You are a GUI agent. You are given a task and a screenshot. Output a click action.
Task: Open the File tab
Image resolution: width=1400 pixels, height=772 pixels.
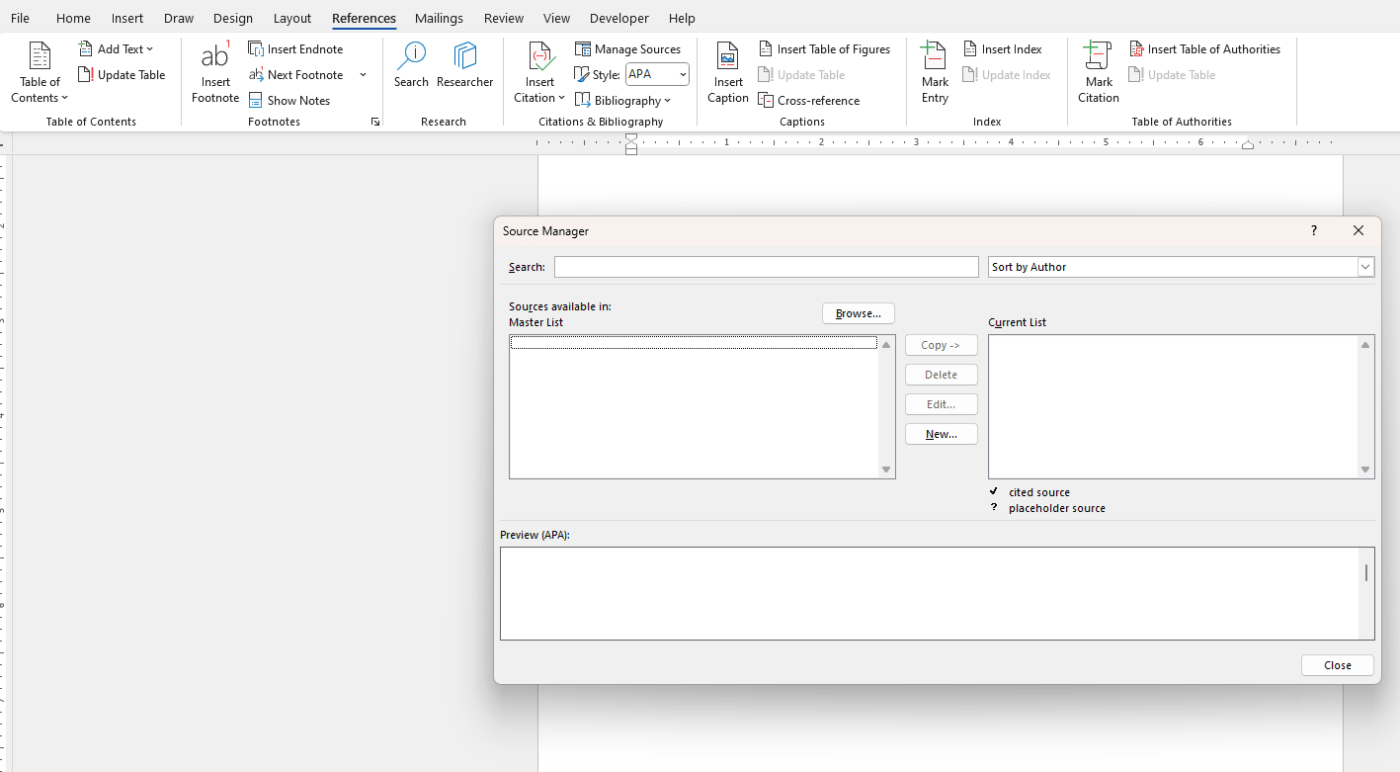[20, 18]
